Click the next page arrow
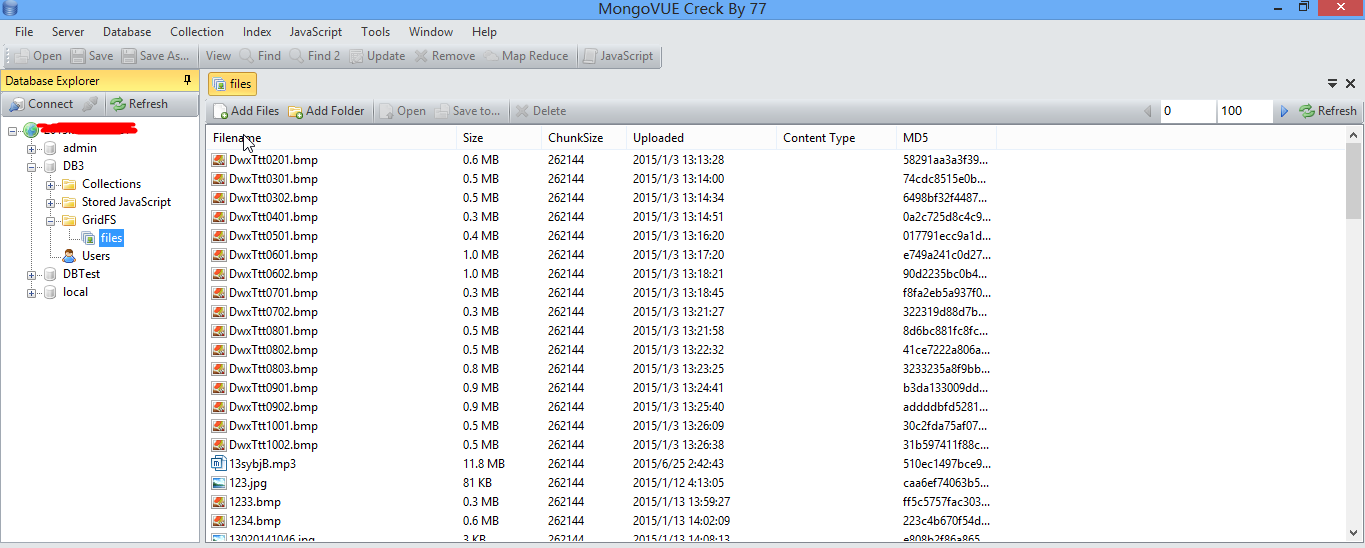 point(1285,111)
